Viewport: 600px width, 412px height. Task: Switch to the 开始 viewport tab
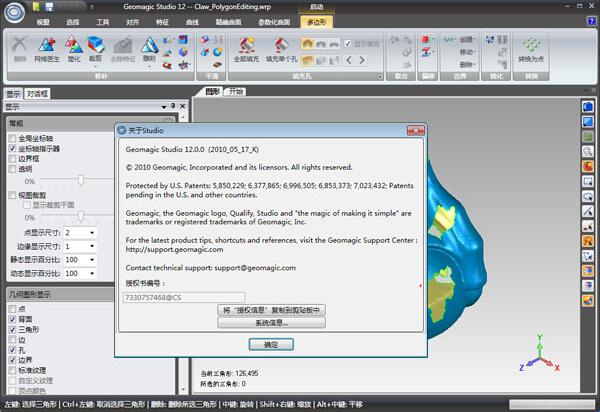click(236, 91)
